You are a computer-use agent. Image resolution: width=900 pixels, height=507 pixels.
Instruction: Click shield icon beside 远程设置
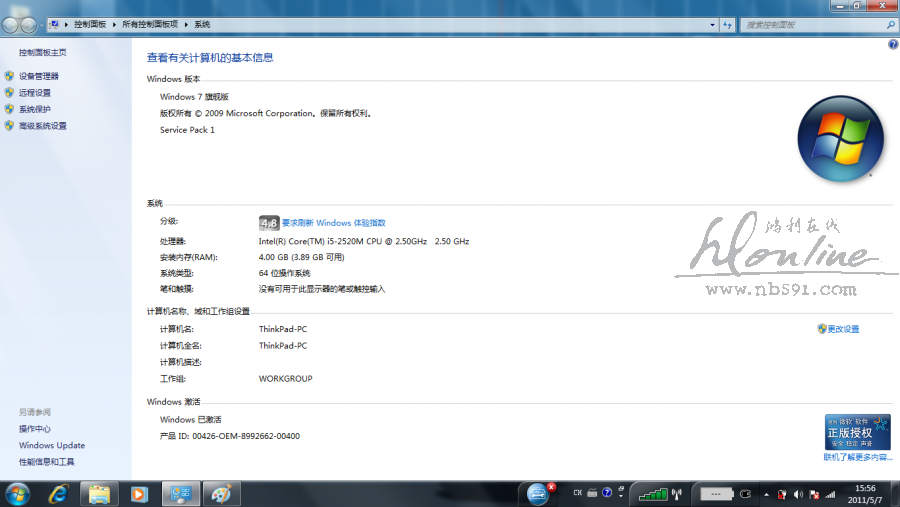[x=9, y=92]
